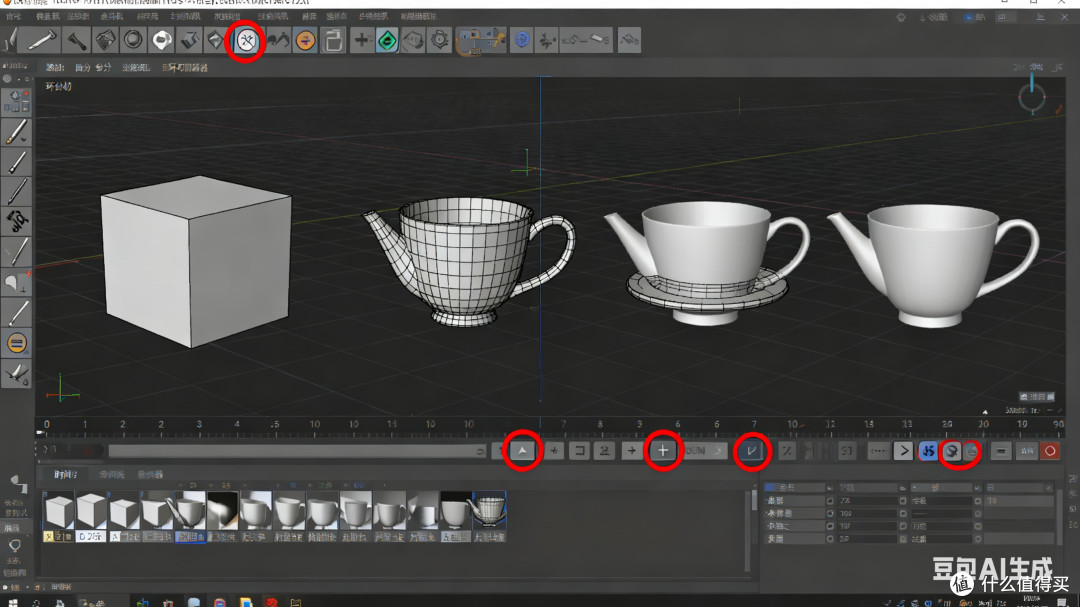Toggle the circle button in first attribute row
This screenshot has width=1080, height=607.
(829, 501)
